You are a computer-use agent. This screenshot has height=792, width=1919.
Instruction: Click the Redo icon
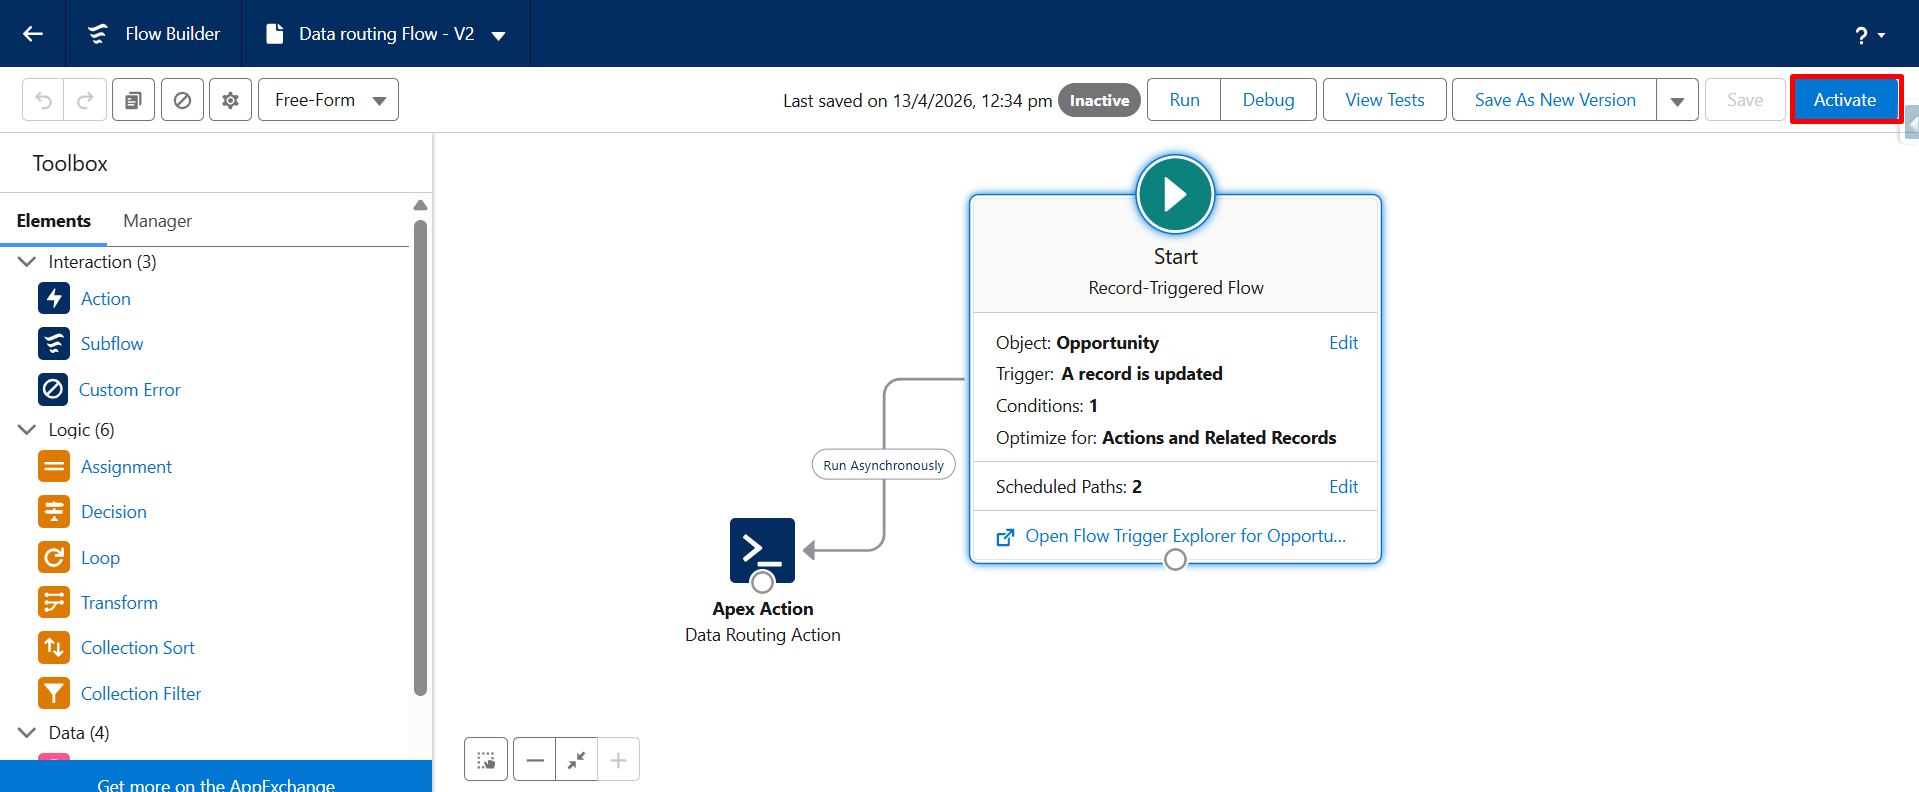[x=85, y=100]
